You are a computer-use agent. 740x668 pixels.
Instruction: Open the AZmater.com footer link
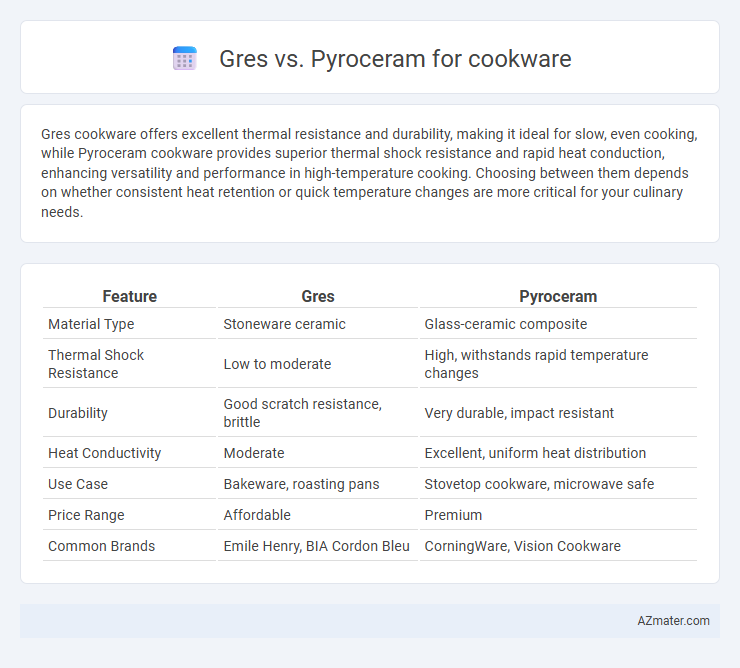coord(673,620)
